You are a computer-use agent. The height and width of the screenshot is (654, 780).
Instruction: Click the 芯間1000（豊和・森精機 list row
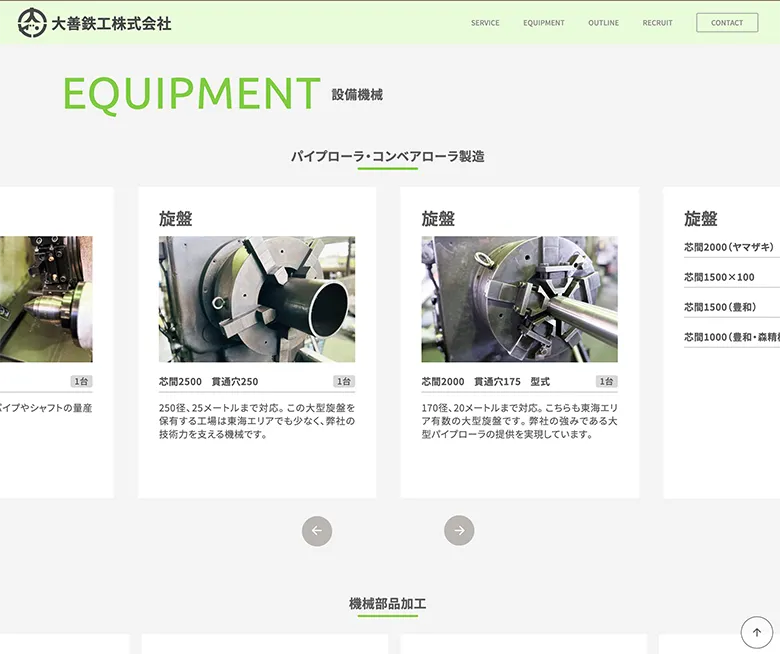tap(732, 337)
